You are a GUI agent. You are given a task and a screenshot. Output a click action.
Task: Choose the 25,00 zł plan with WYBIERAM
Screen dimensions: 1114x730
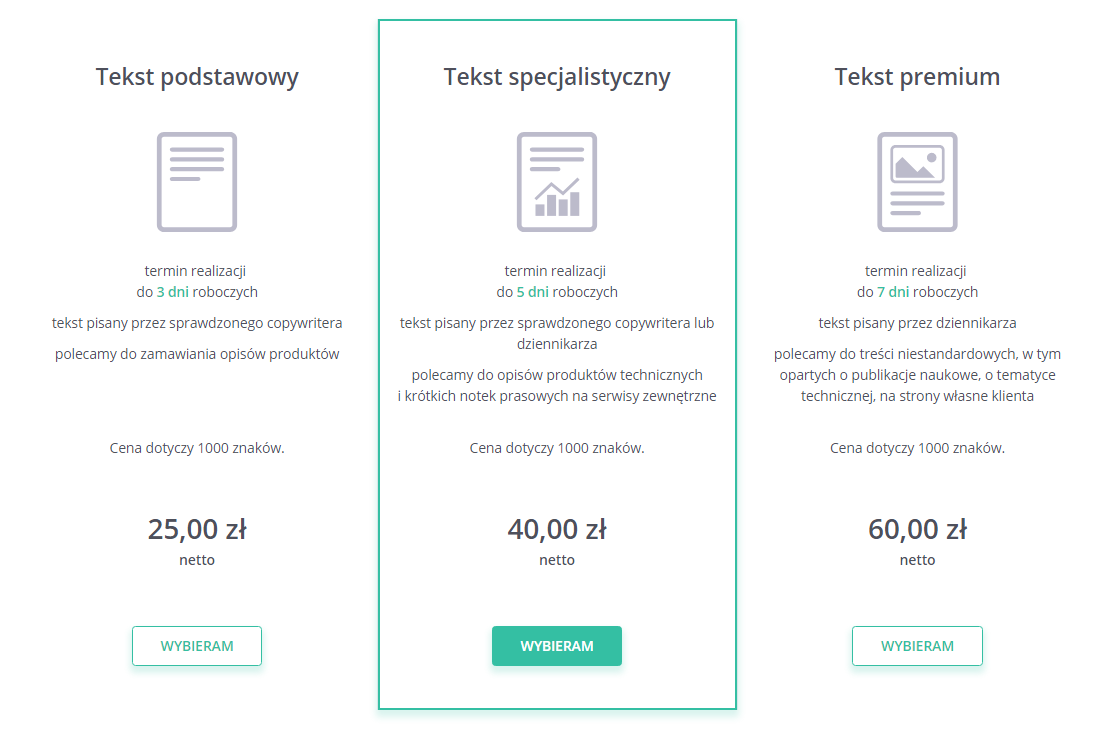coord(197,645)
